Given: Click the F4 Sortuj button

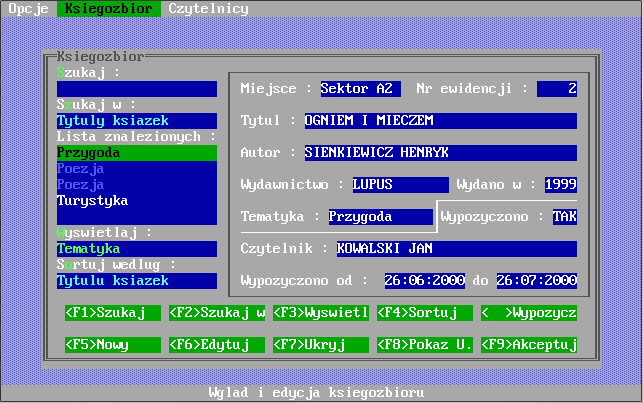Looking at the screenshot, I should [x=425, y=313].
